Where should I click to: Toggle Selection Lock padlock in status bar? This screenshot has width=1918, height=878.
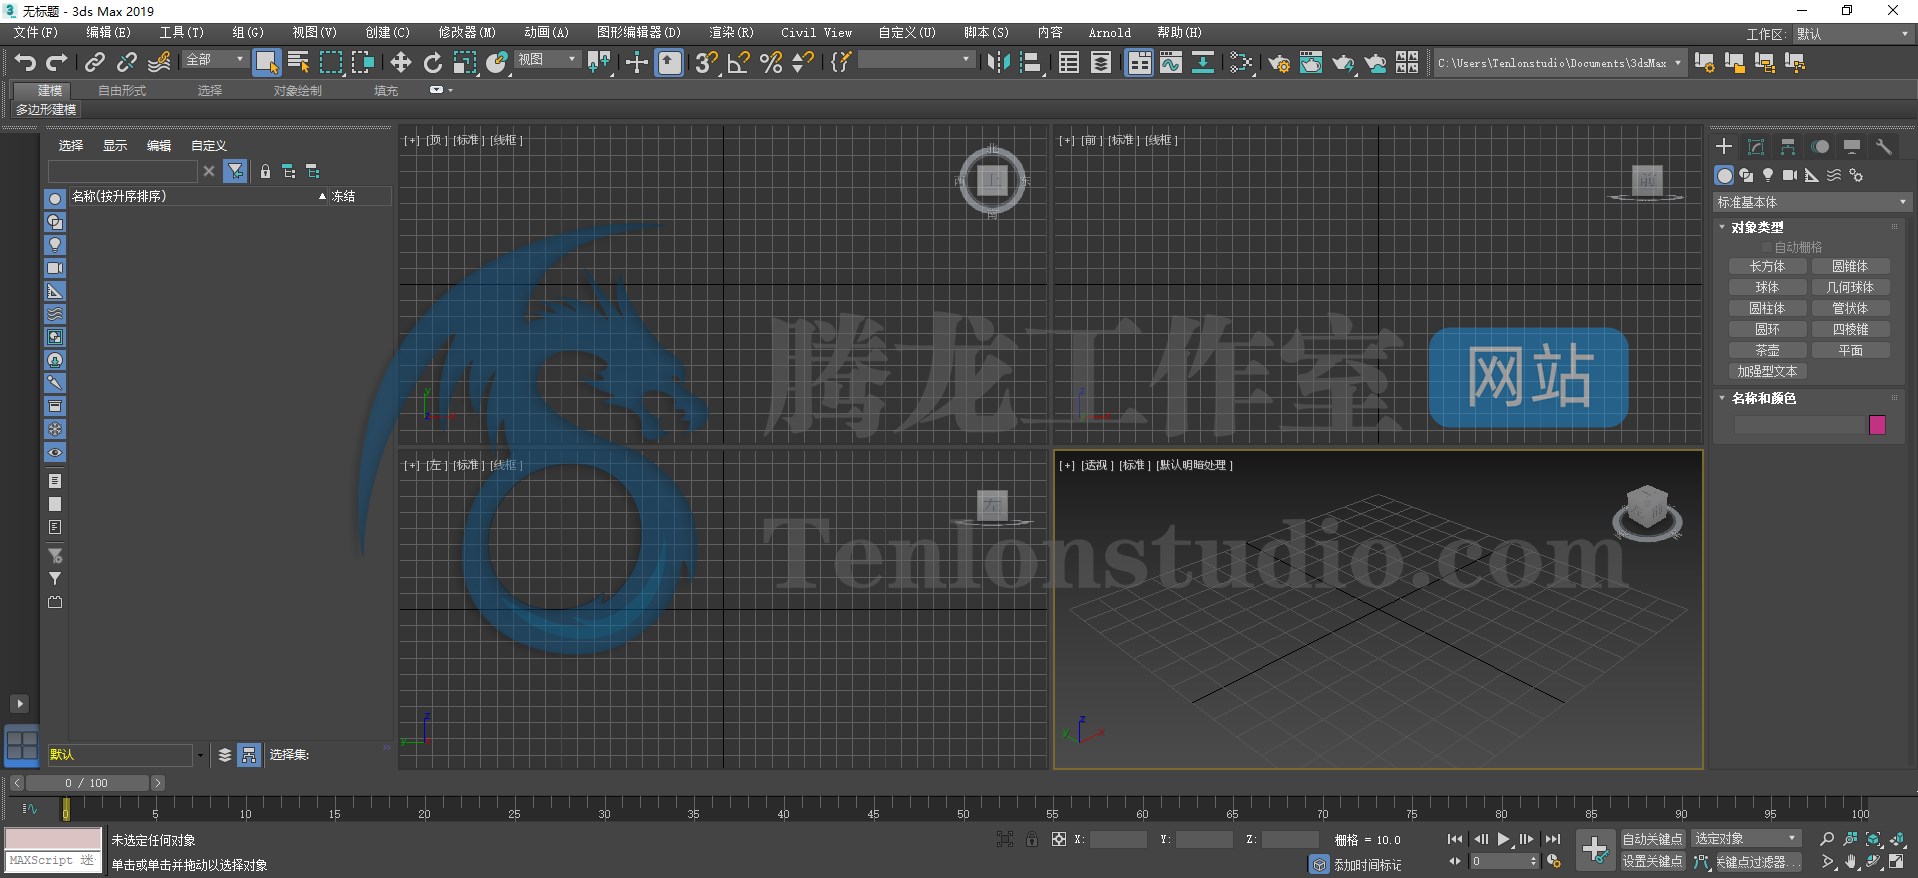[x=1031, y=839]
